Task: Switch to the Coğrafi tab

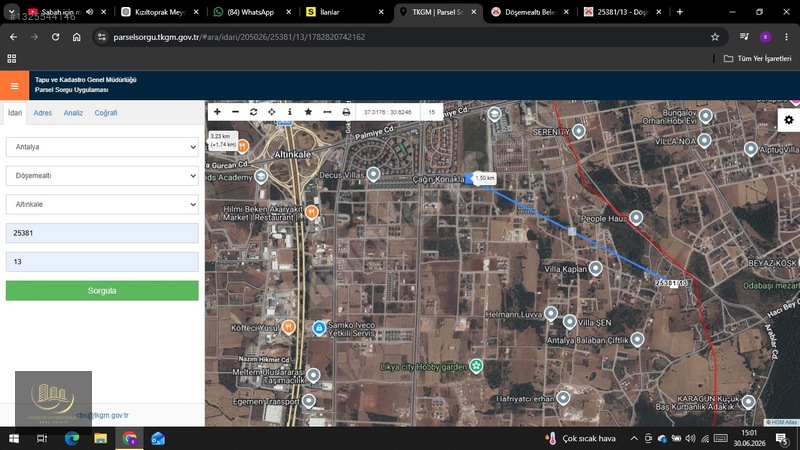Action: point(106,113)
